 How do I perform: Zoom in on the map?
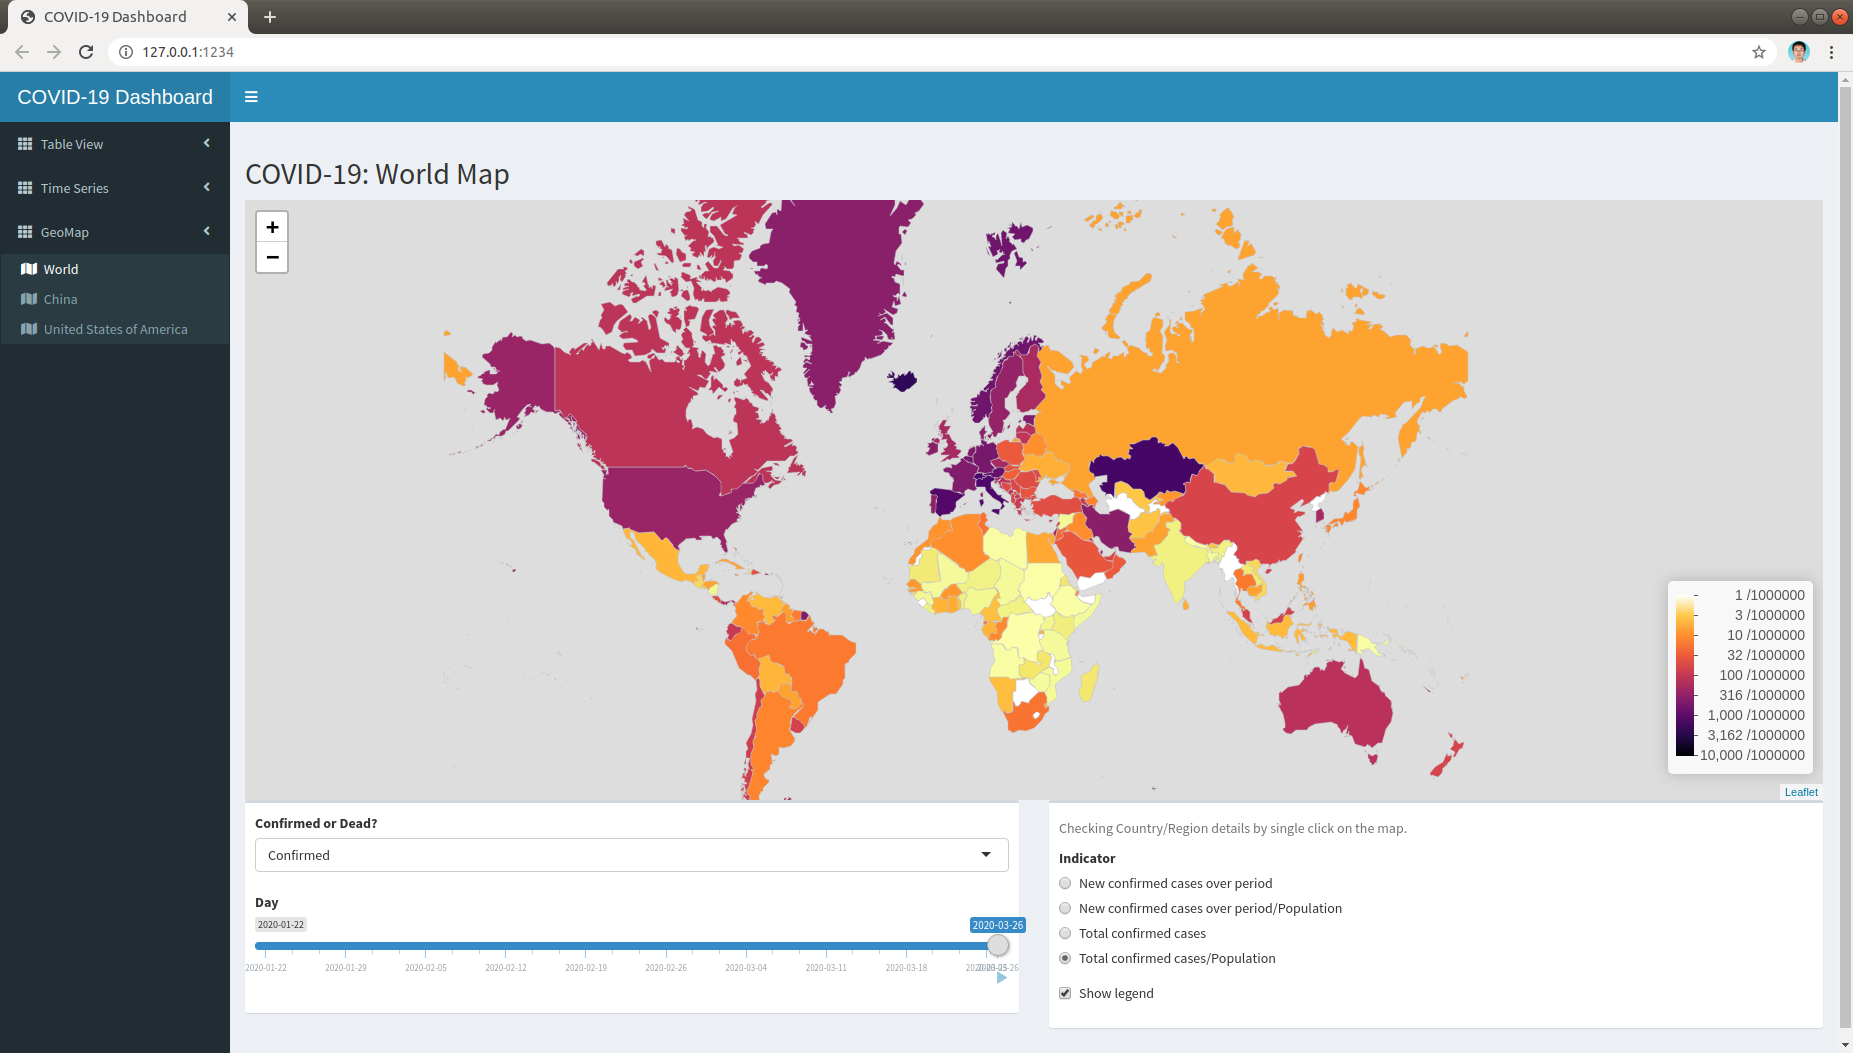click(272, 227)
